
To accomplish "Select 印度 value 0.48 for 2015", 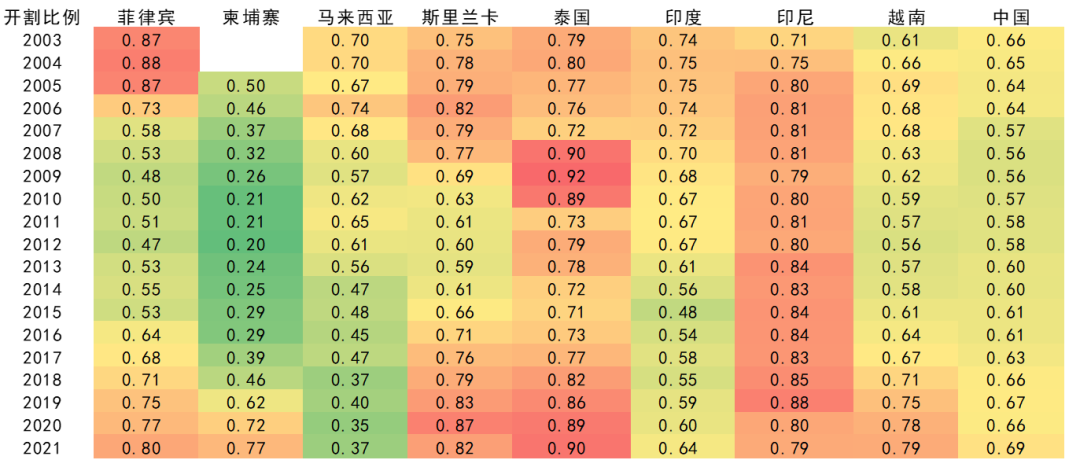I will click(x=683, y=313).
